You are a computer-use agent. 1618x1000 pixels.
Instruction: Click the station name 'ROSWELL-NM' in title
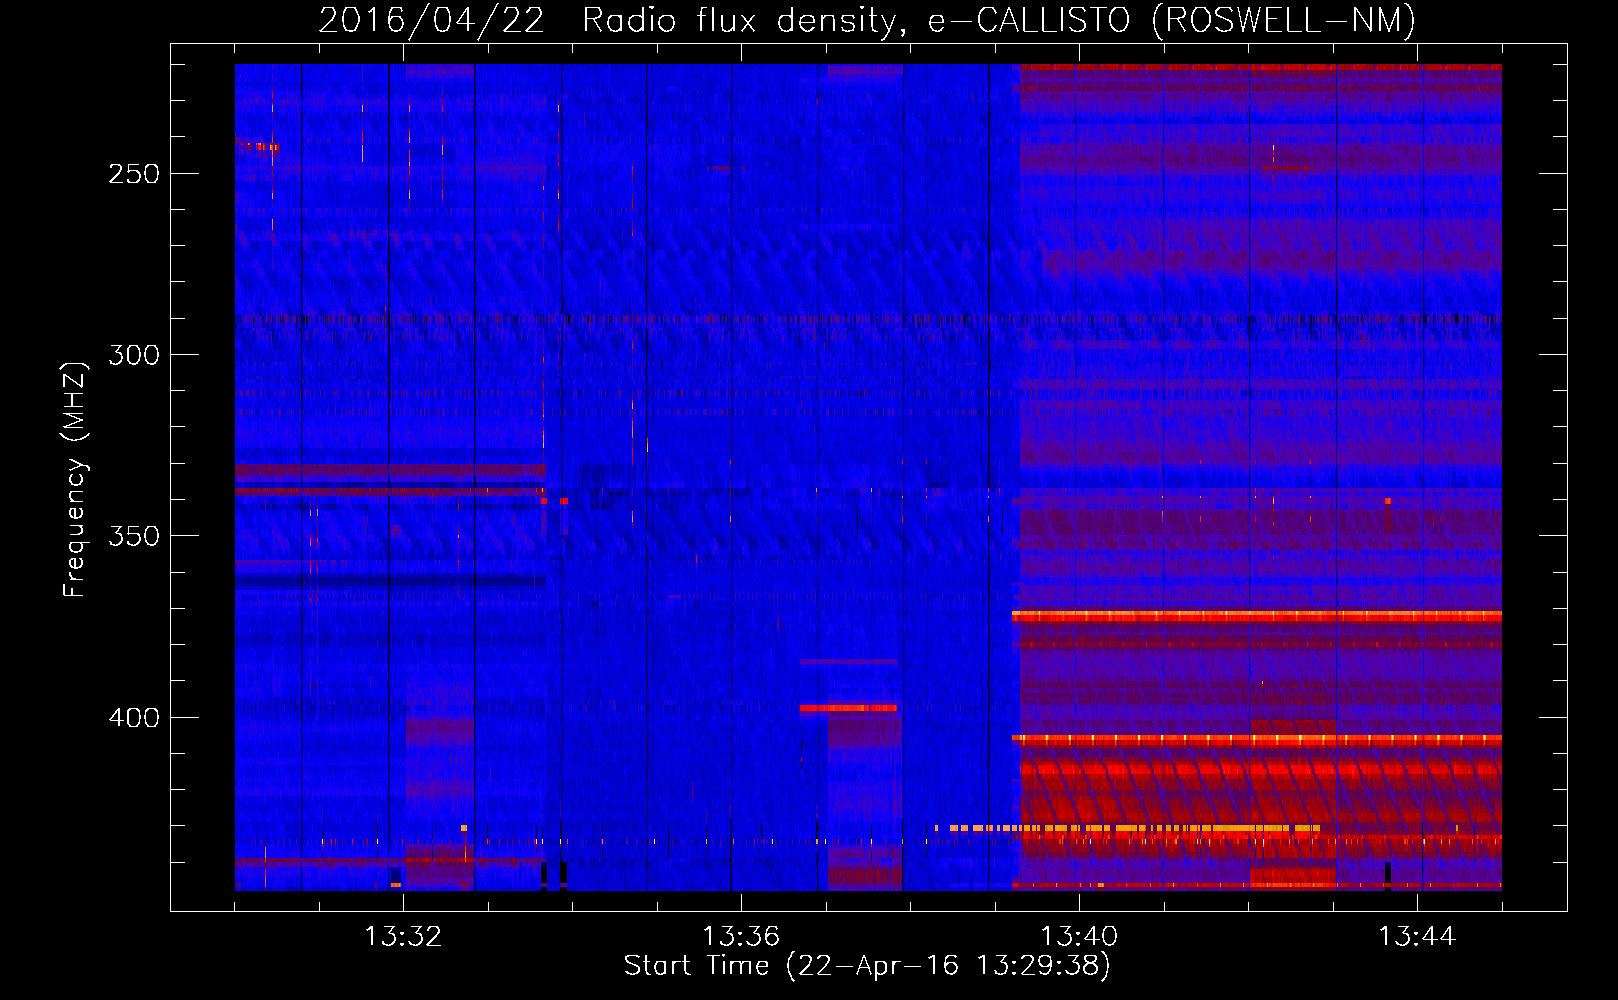point(1284,21)
